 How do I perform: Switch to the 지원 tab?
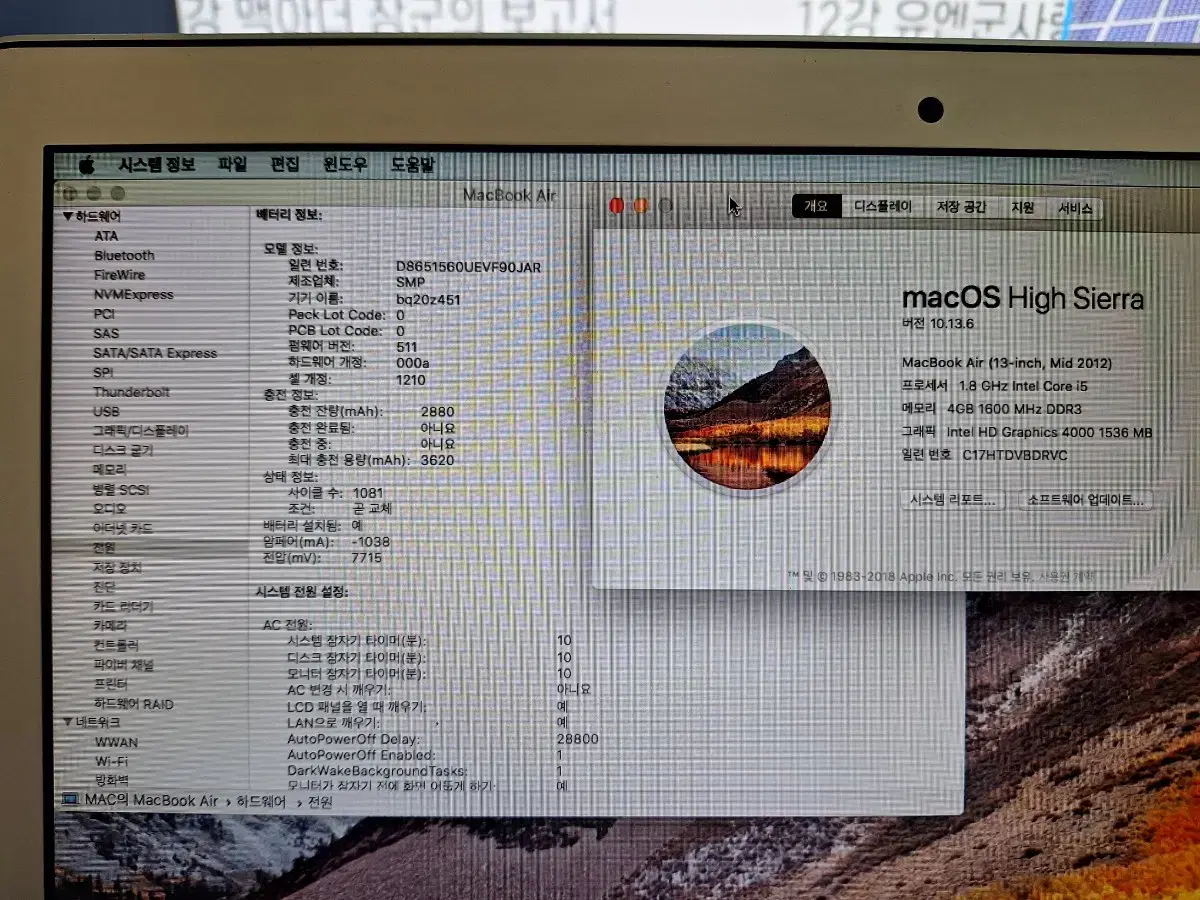(x=1022, y=207)
